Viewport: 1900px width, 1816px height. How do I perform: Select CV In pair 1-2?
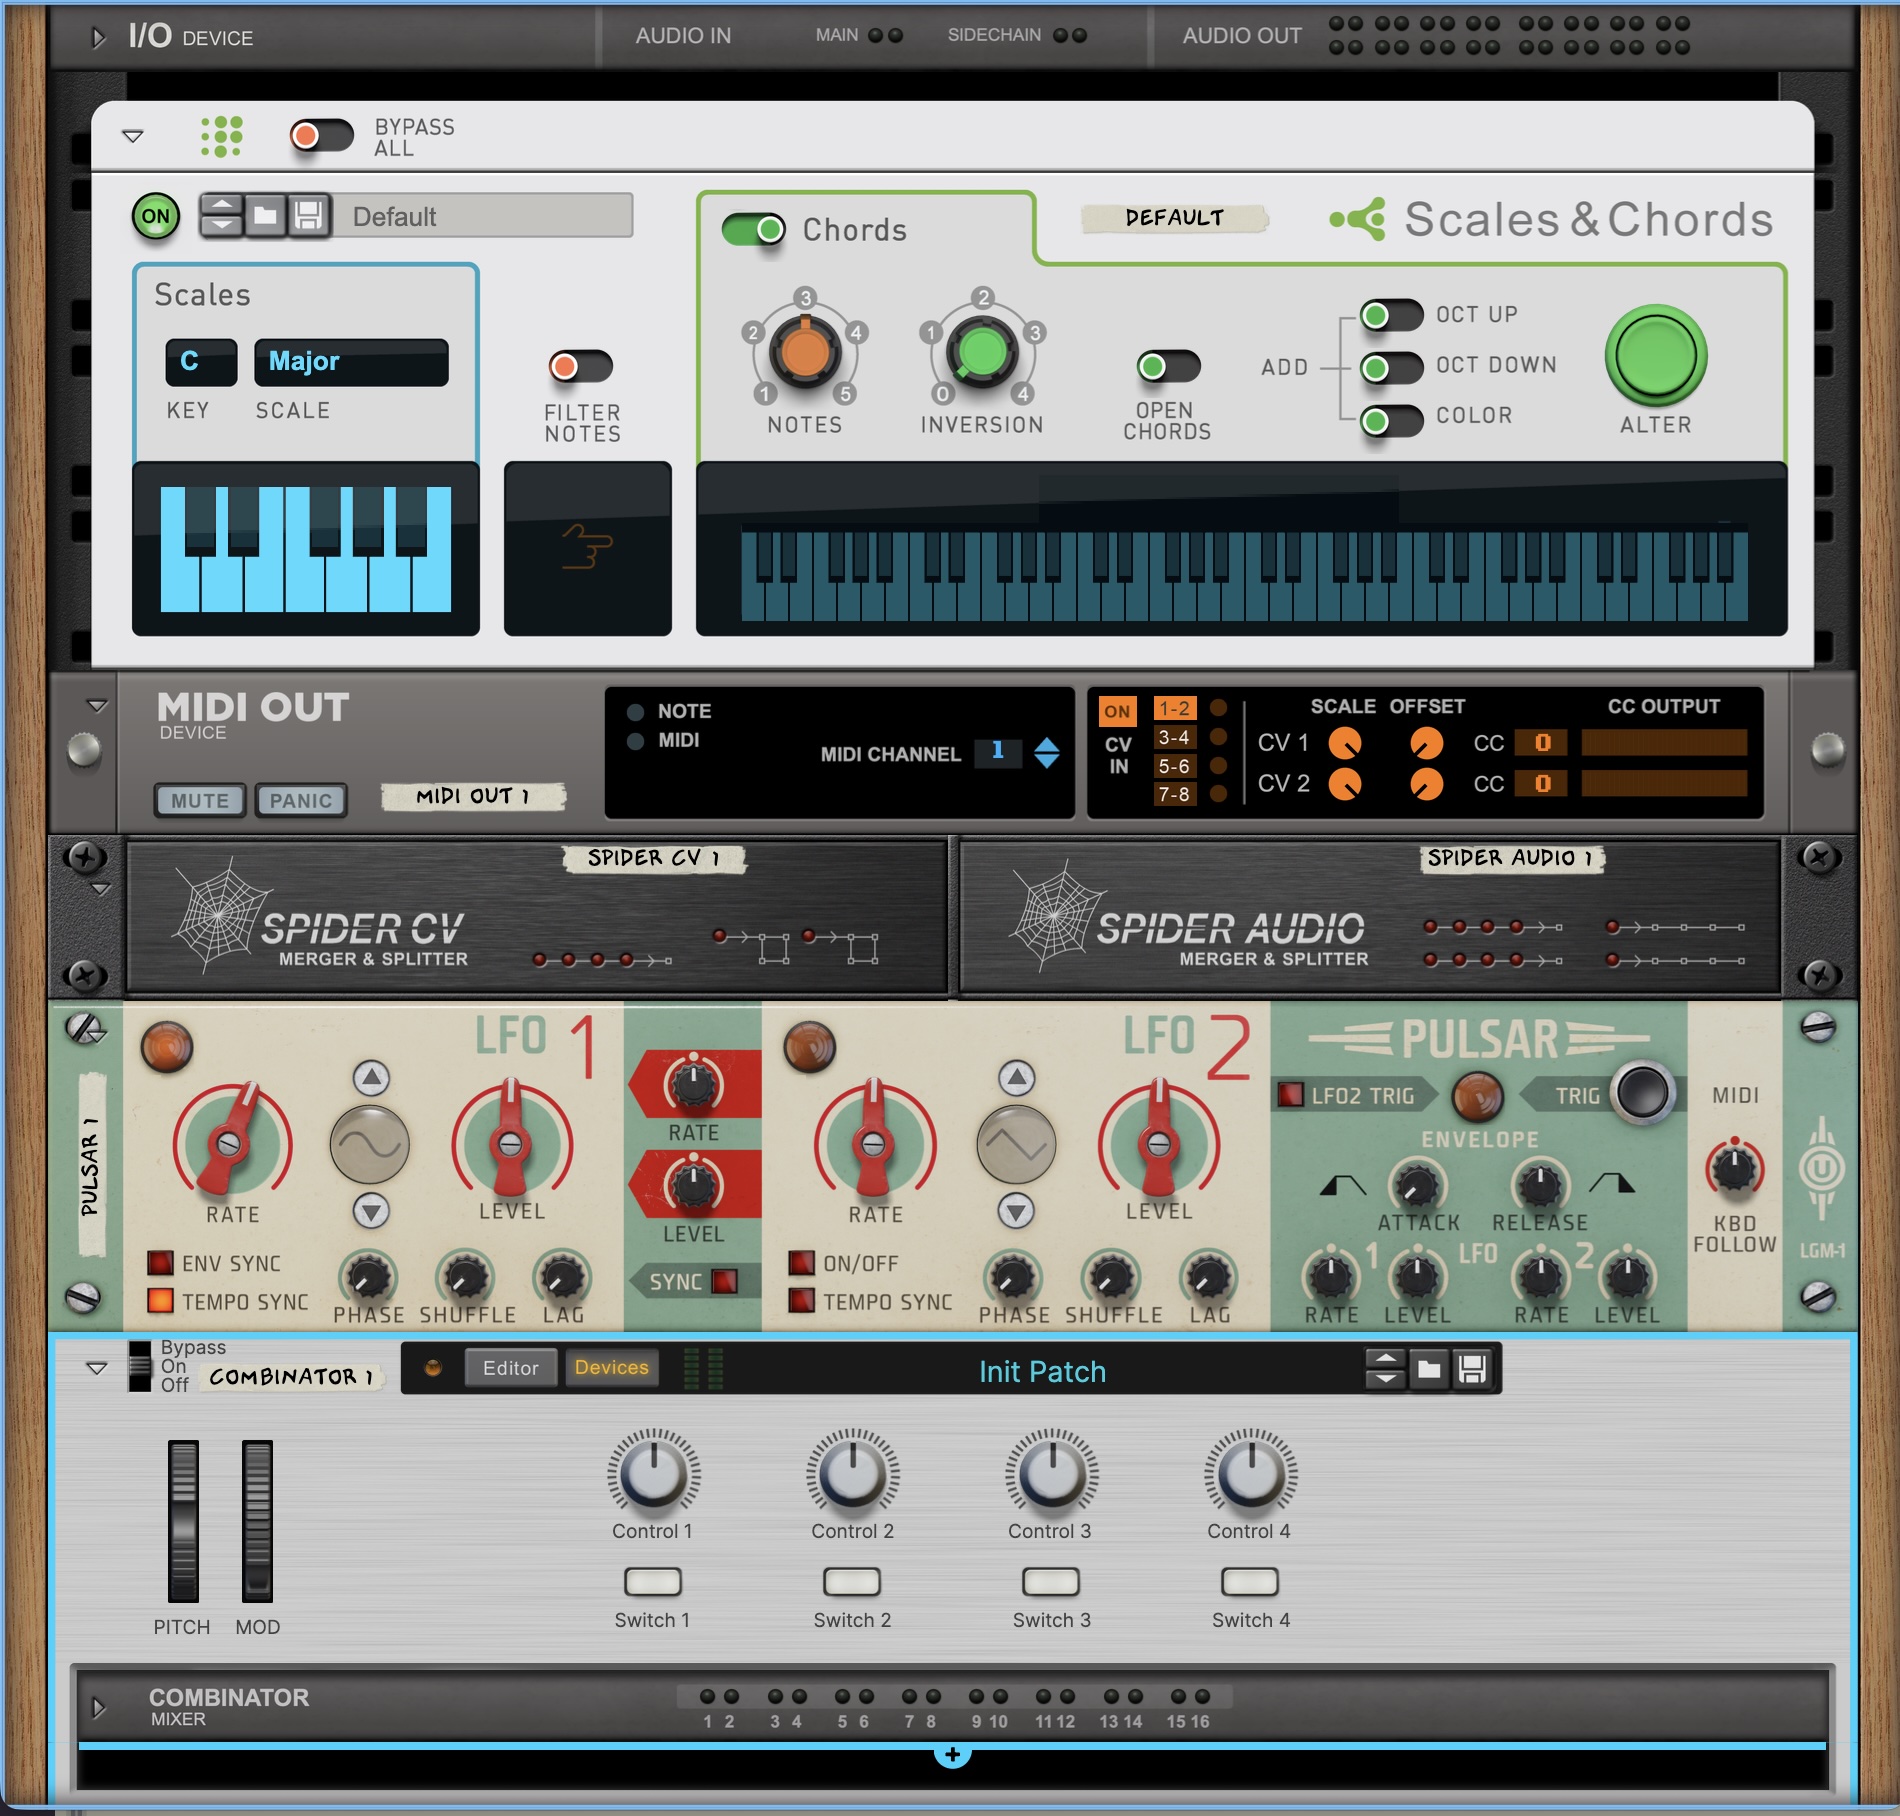pos(1174,709)
